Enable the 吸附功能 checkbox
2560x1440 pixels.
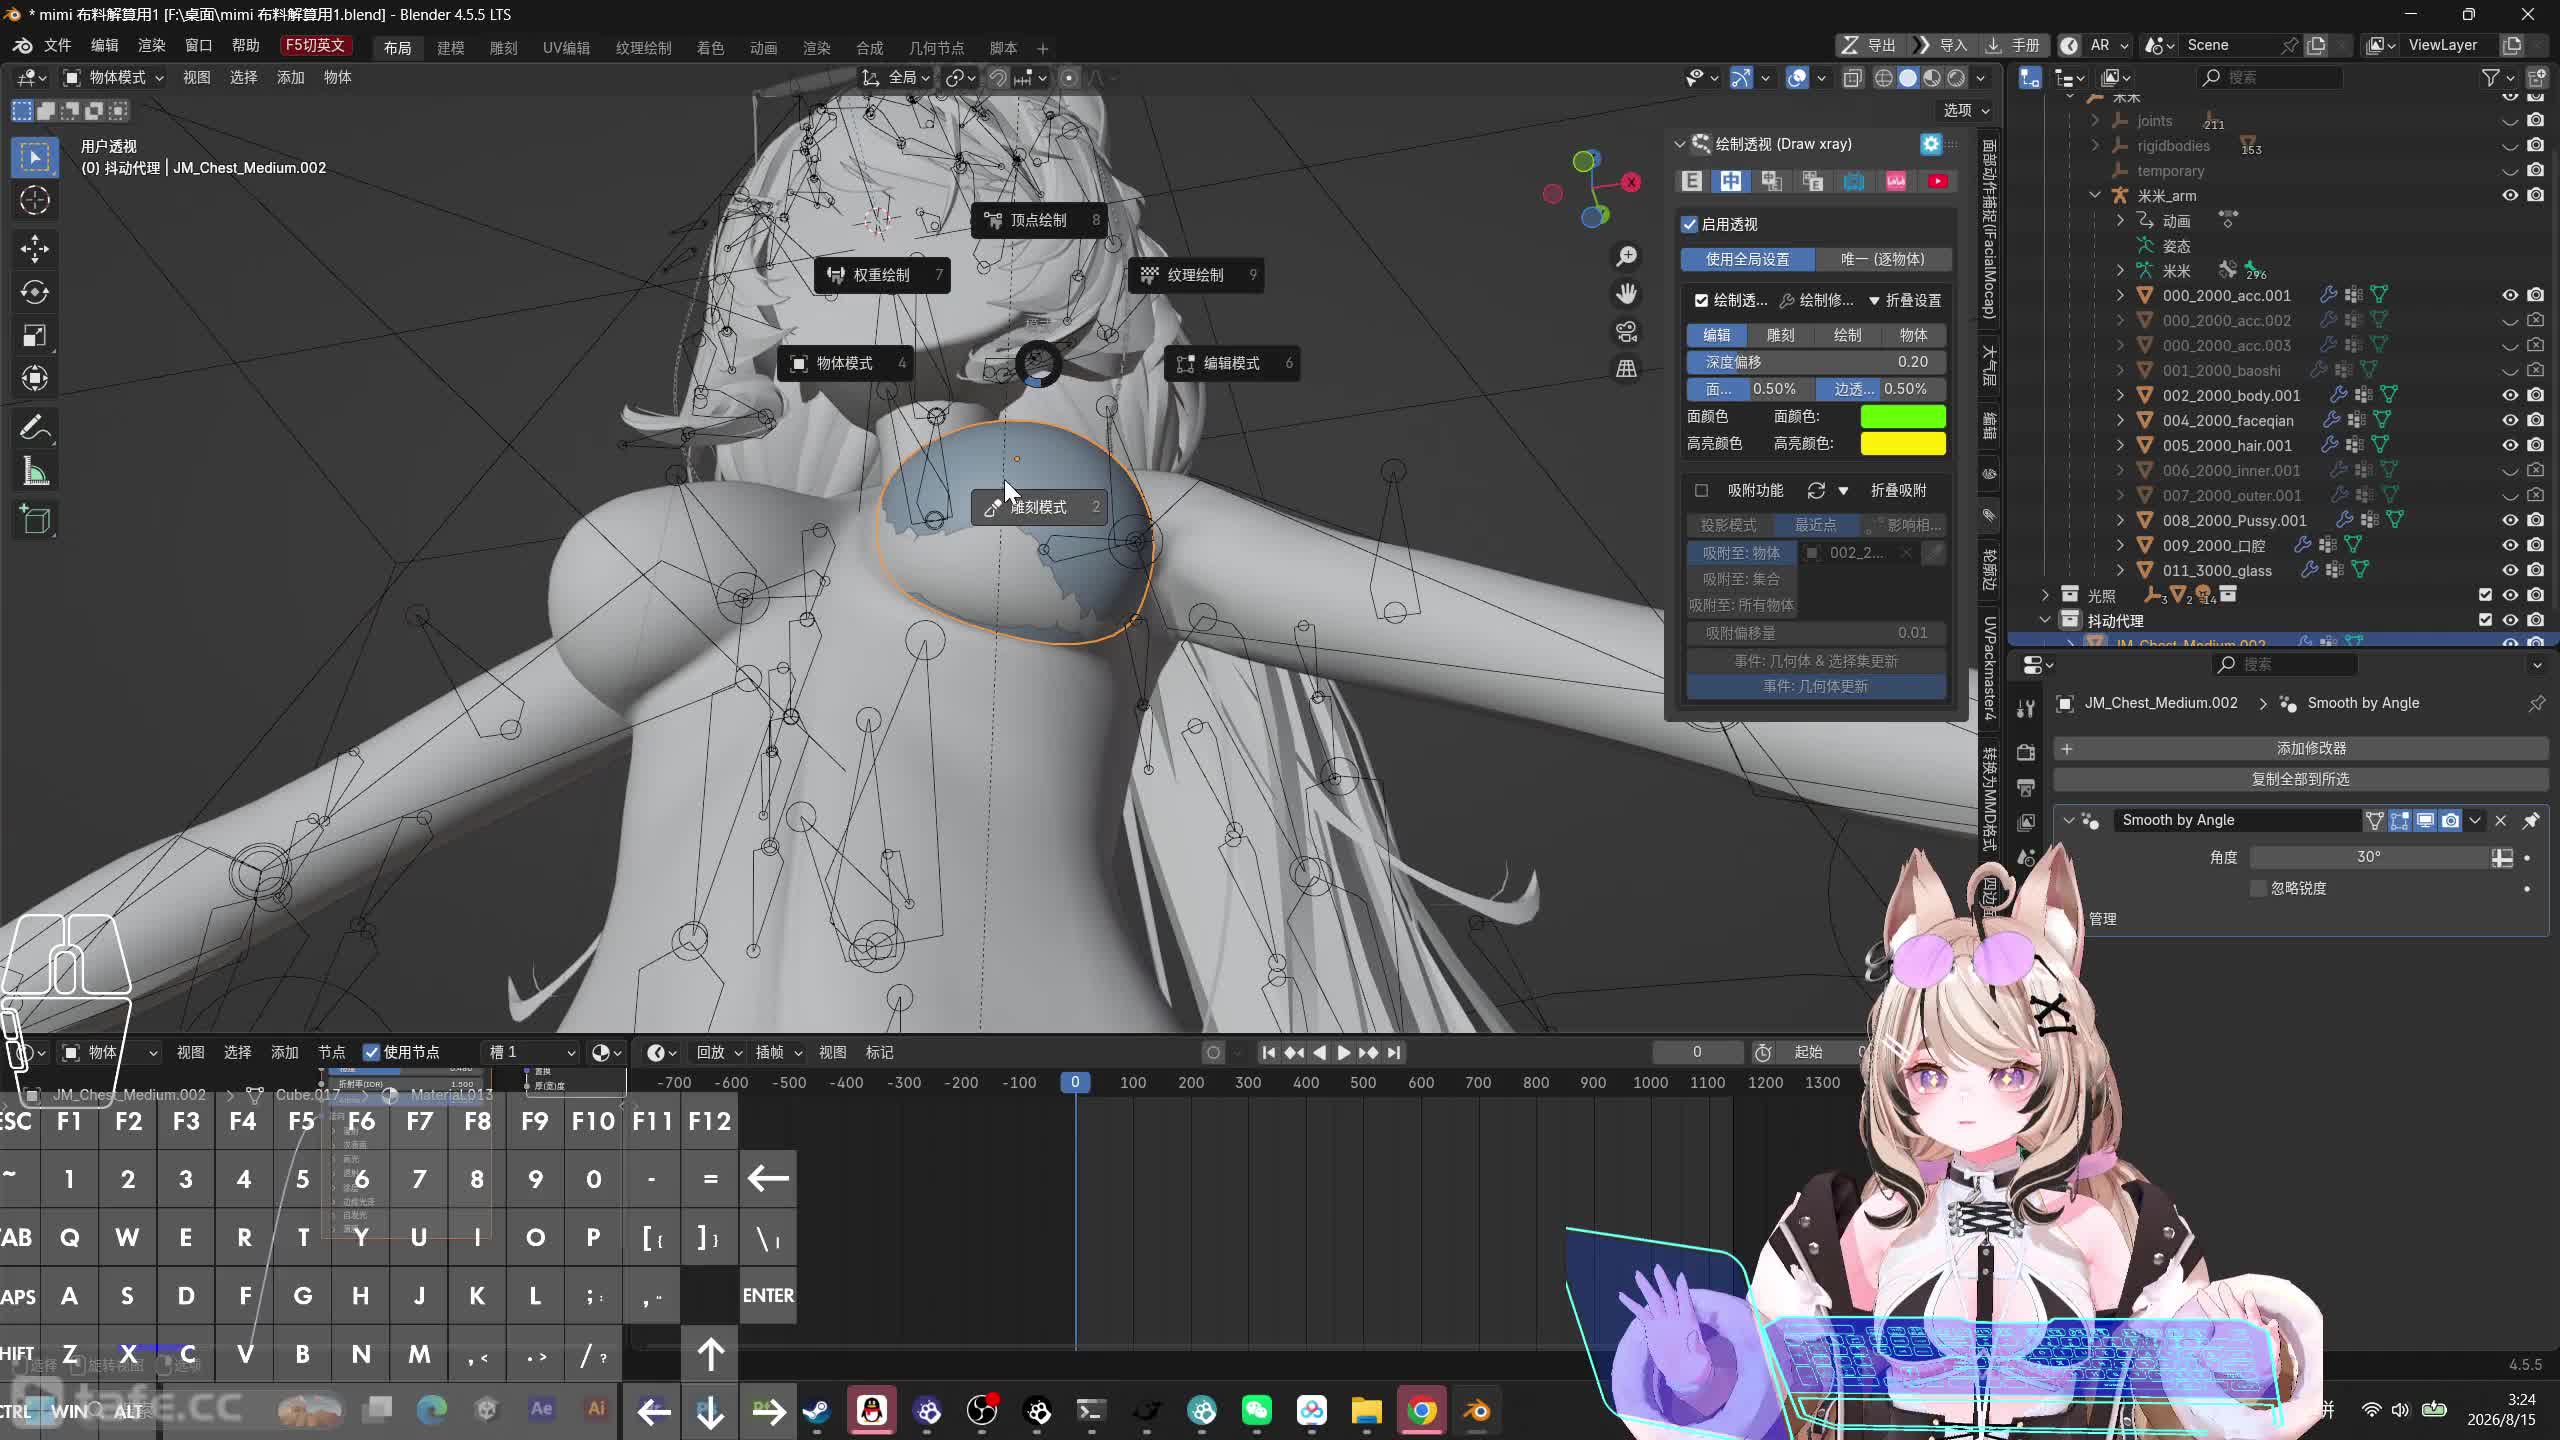pos(1701,490)
